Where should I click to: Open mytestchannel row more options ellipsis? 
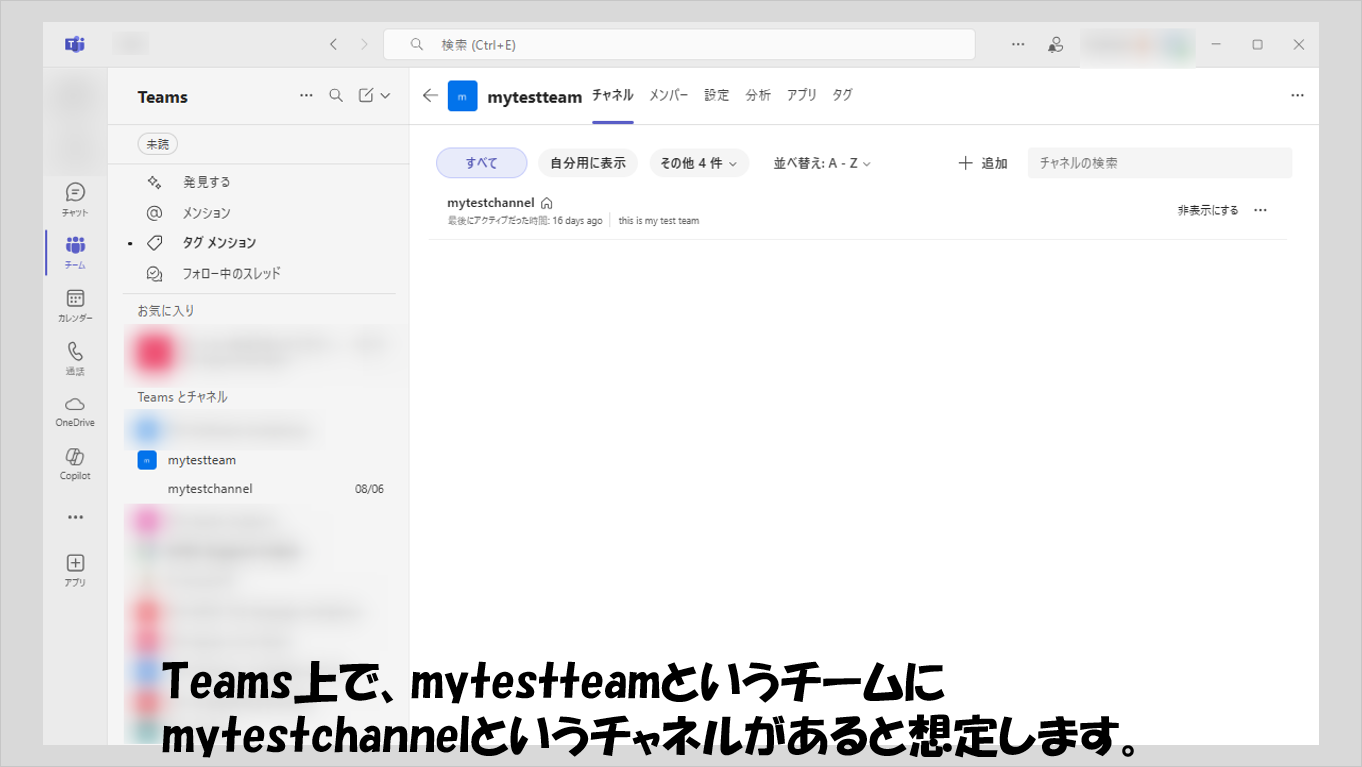[1260, 210]
